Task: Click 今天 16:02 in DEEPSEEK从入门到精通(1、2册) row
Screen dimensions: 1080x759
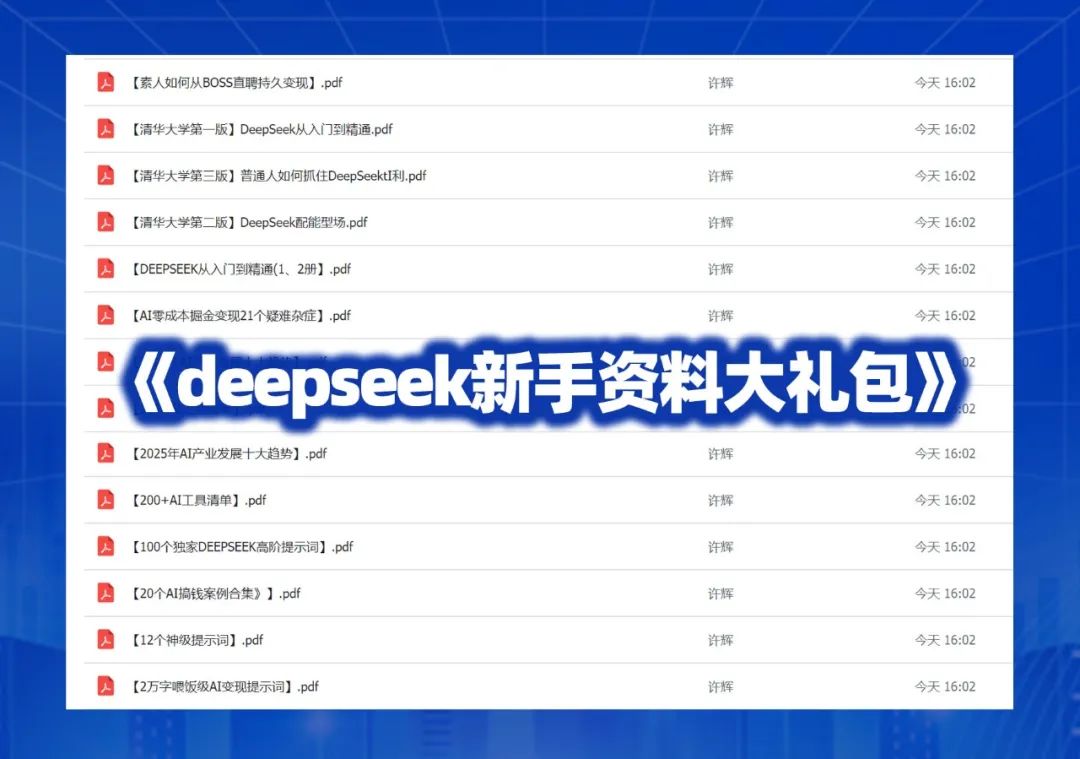Action: [x=945, y=269]
